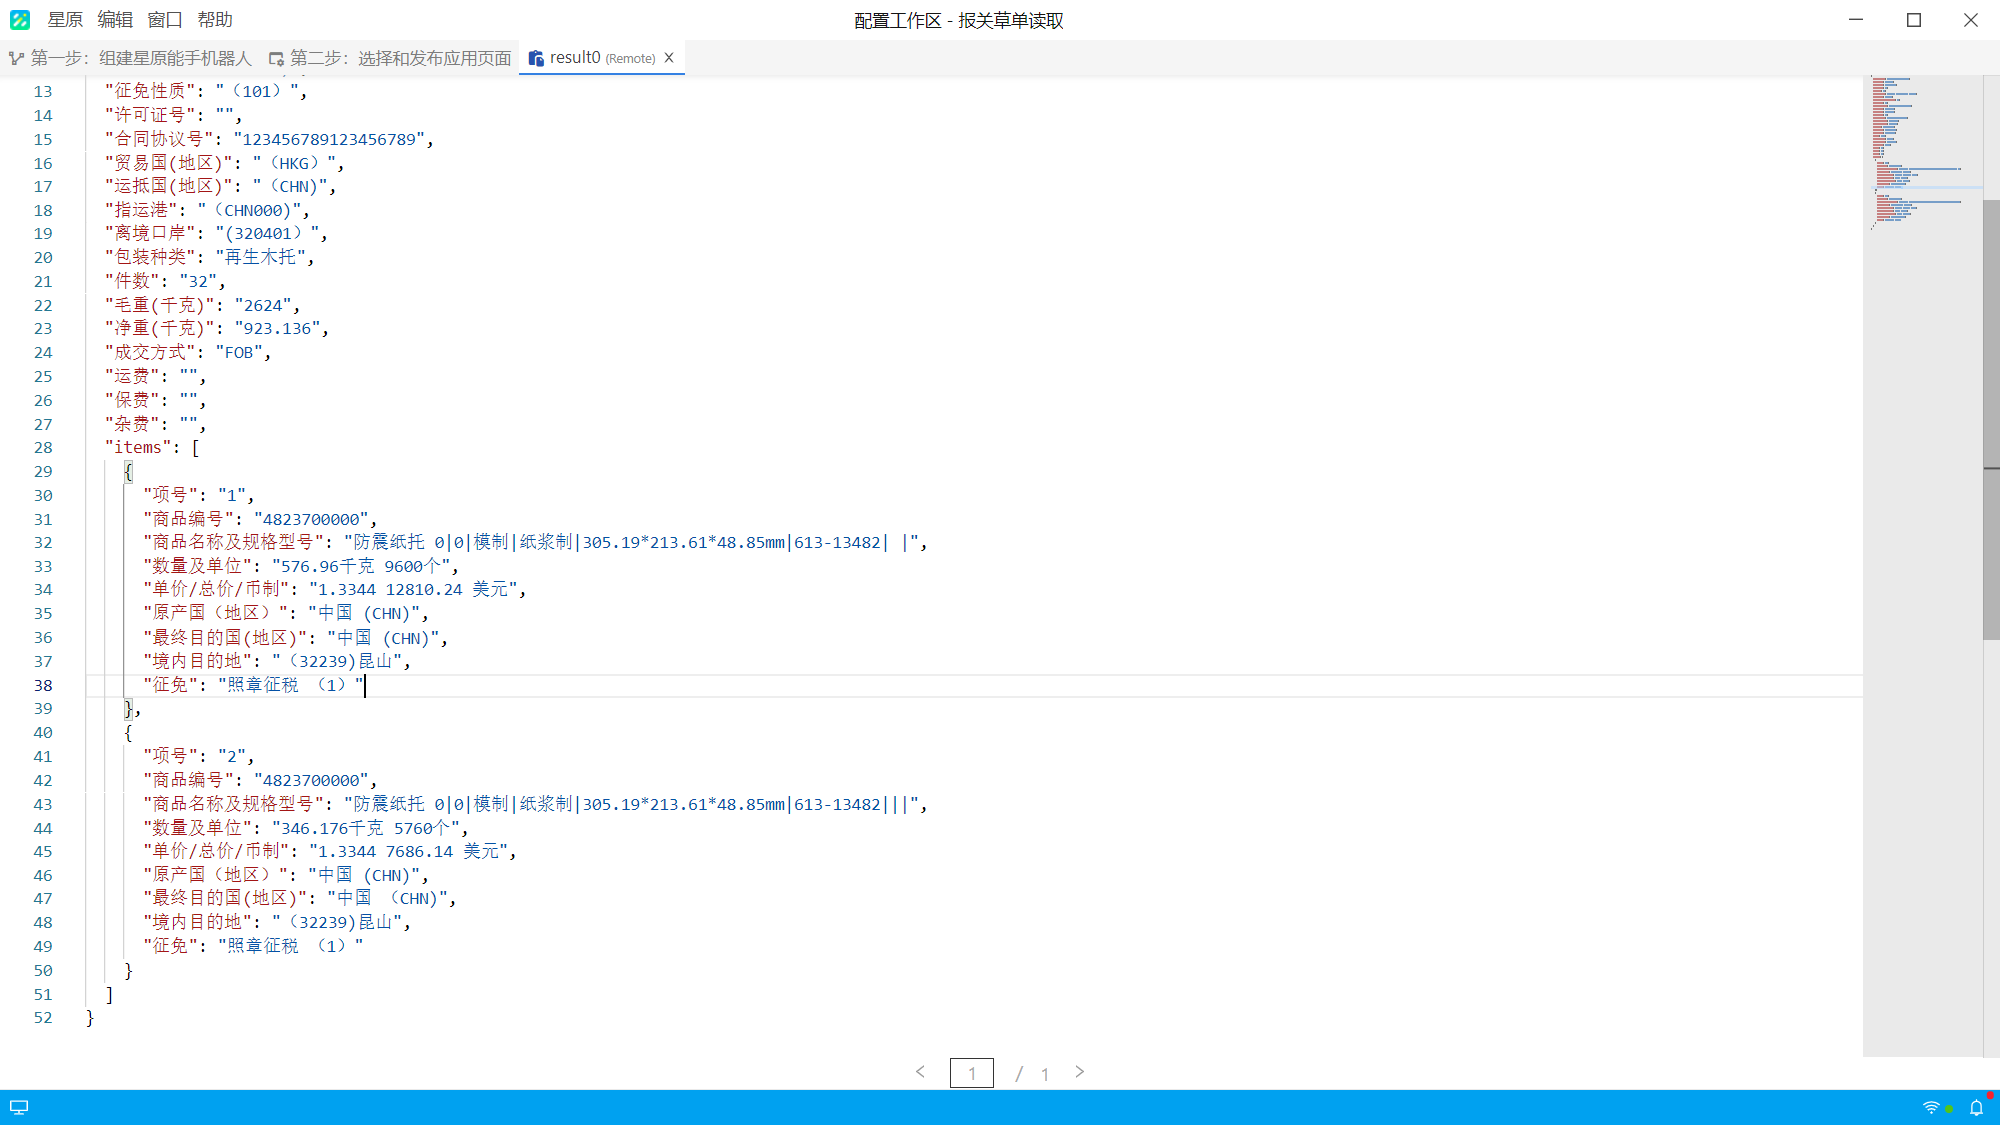Click the 项号 "1" line

point(199,495)
